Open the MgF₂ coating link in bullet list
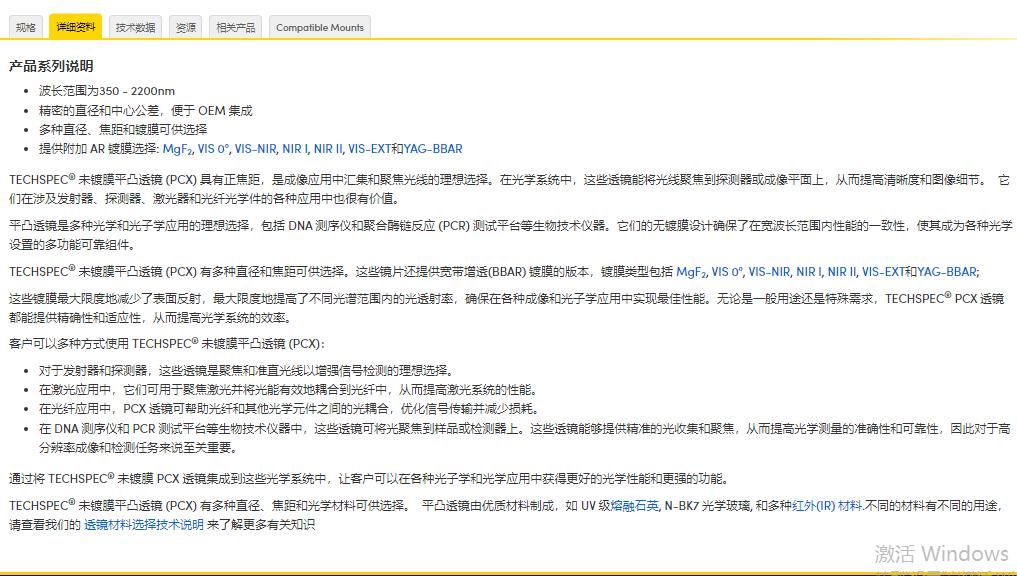The height and width of the screenshot is (576, 1017). tap(177, 148)
